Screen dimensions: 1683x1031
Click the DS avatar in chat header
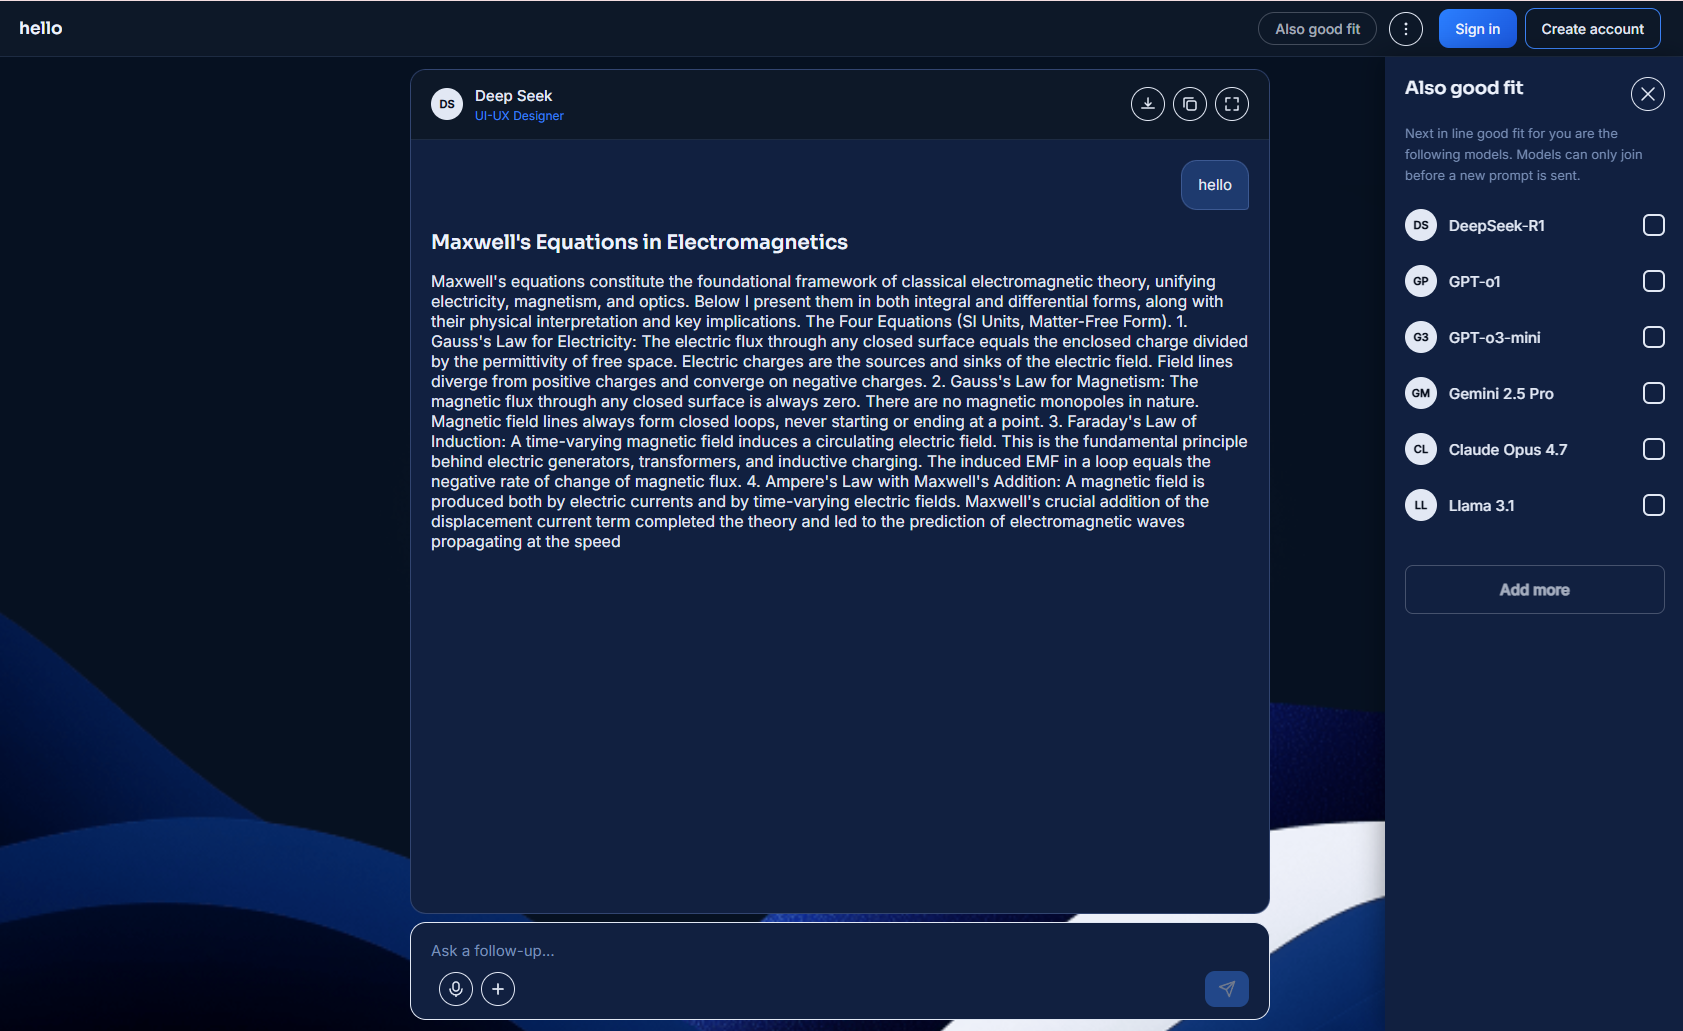click(447, 104)
